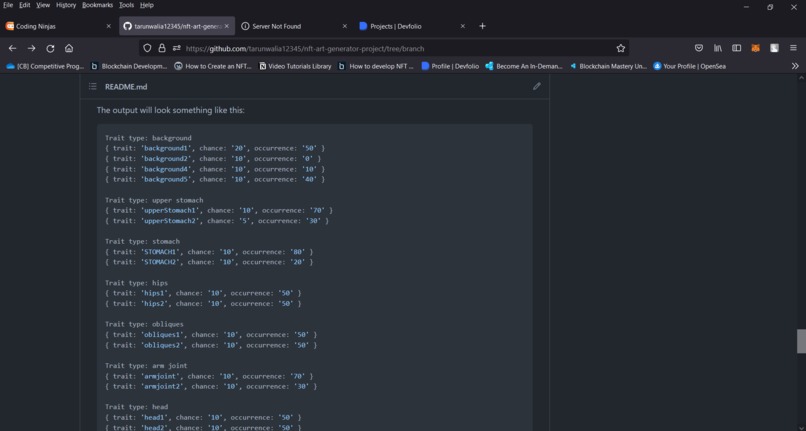
Task: Open Blockchain Mastery Un bookmark
Action: (x=608, y=66)
